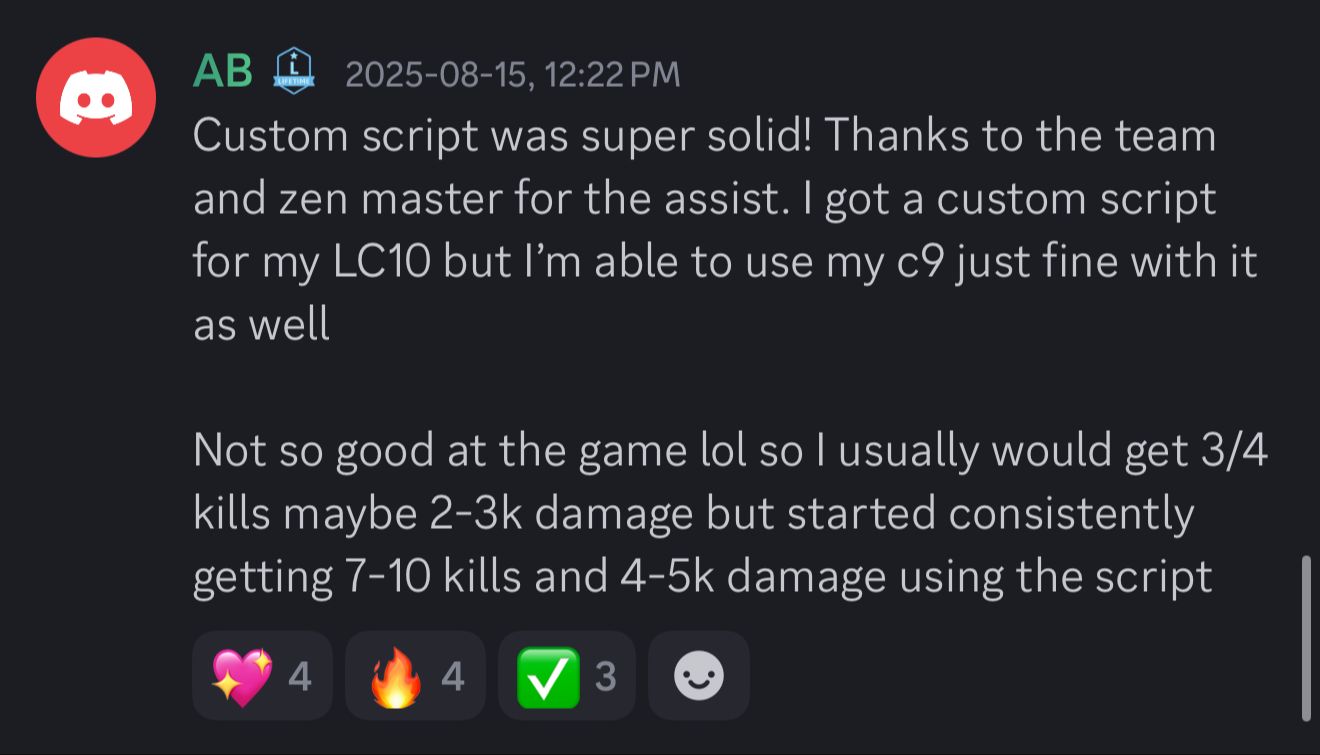Click the 'Not so good at the game' paragraph
This screenshot has width=1320, height=755.
[730, 451]
